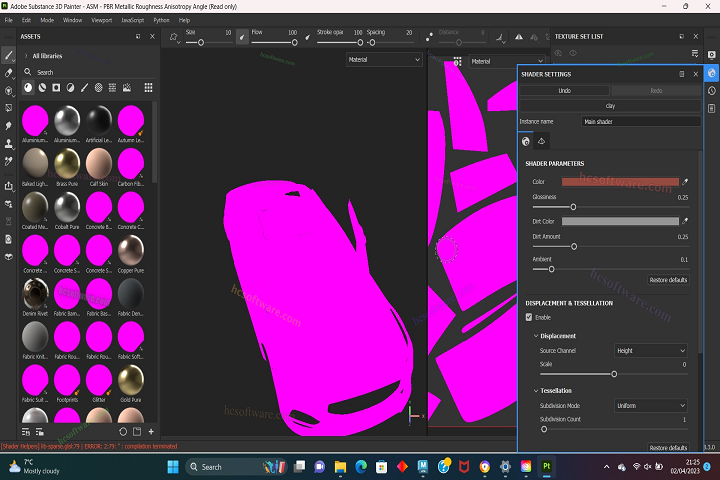The width and height of the screenshot is (720, 480).
Task: Select the Clone stamp tool
Action: (x=8, y=144)
